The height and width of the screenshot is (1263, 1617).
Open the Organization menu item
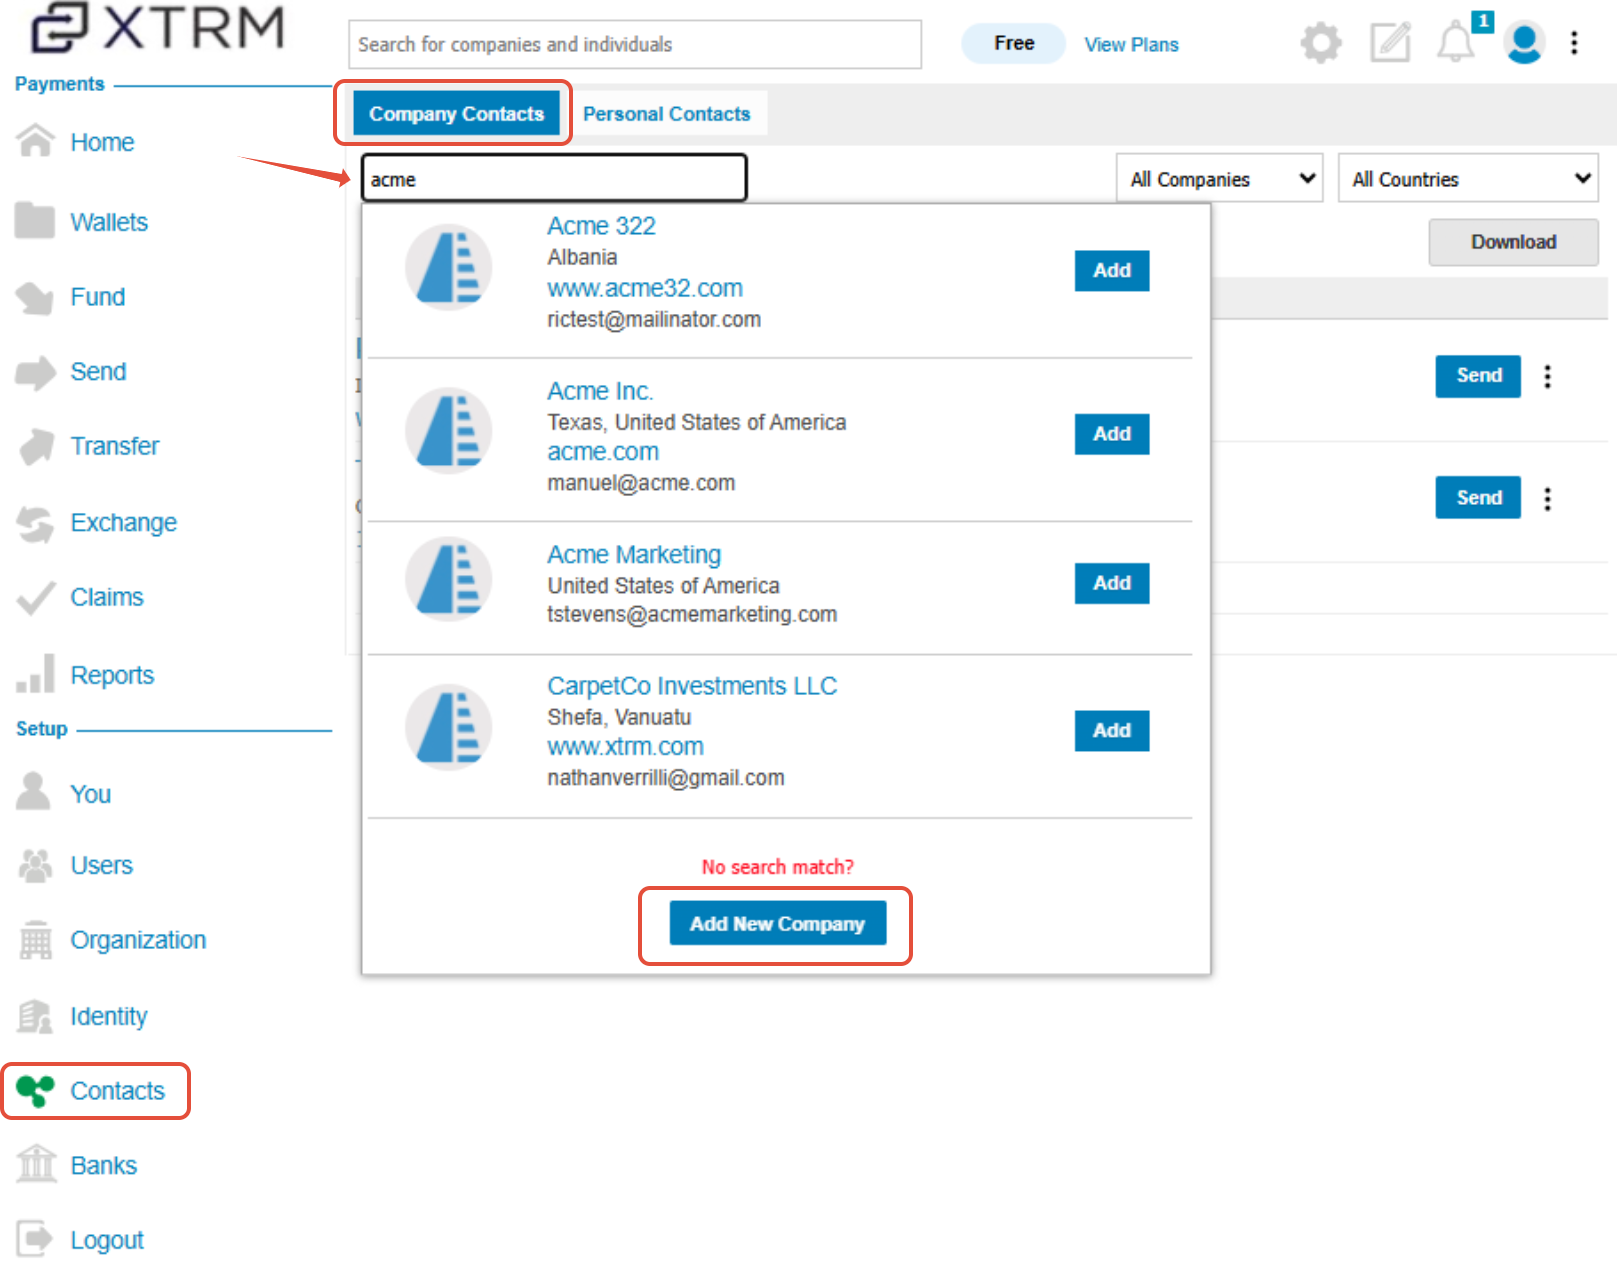coord(138,940)
